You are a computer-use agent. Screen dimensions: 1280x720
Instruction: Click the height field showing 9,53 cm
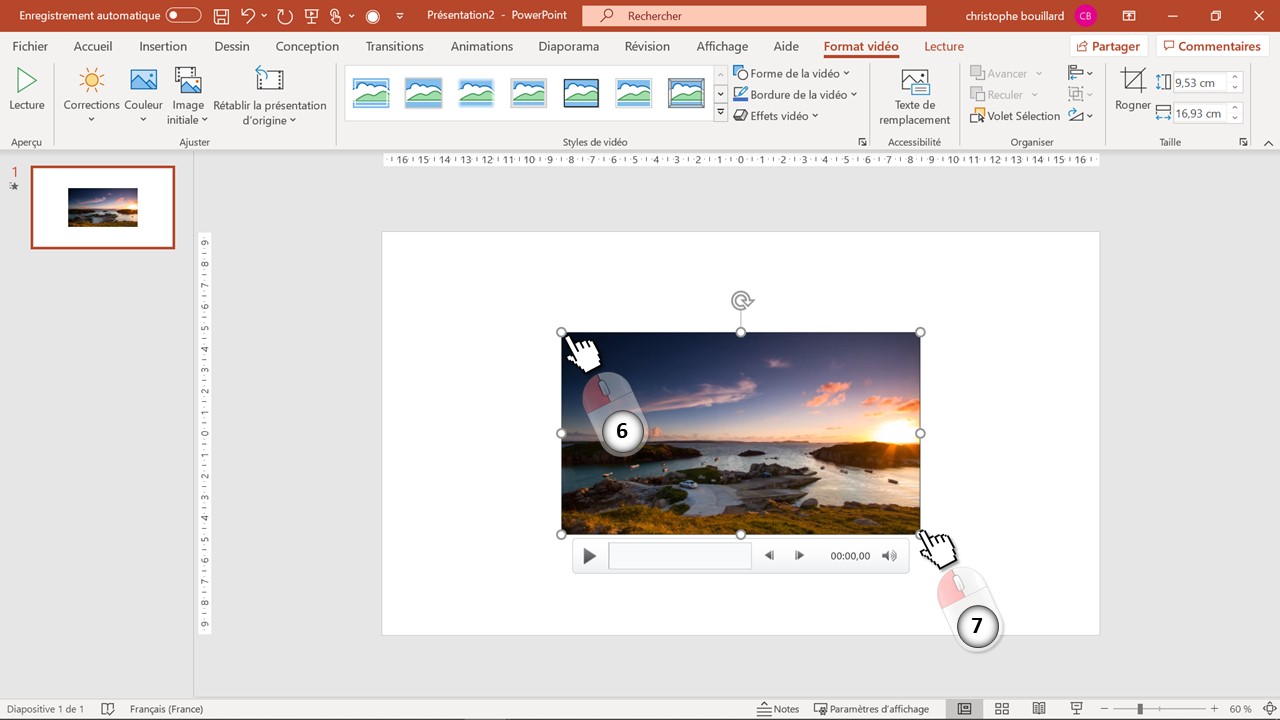click(1200, 82)
